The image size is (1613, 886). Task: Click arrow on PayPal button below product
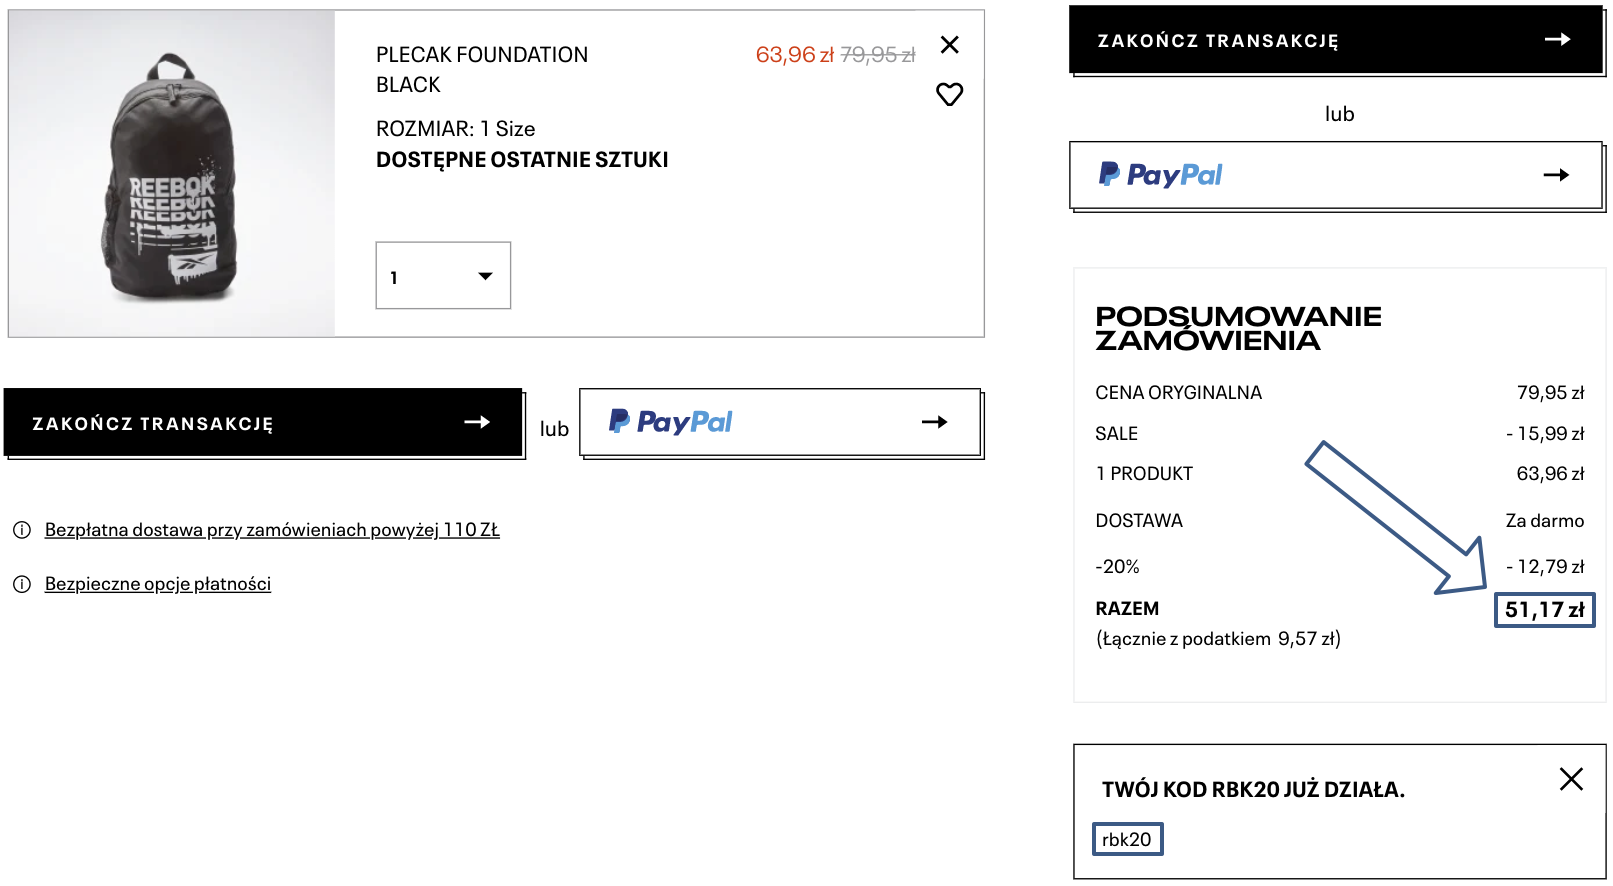pos(934,422)
